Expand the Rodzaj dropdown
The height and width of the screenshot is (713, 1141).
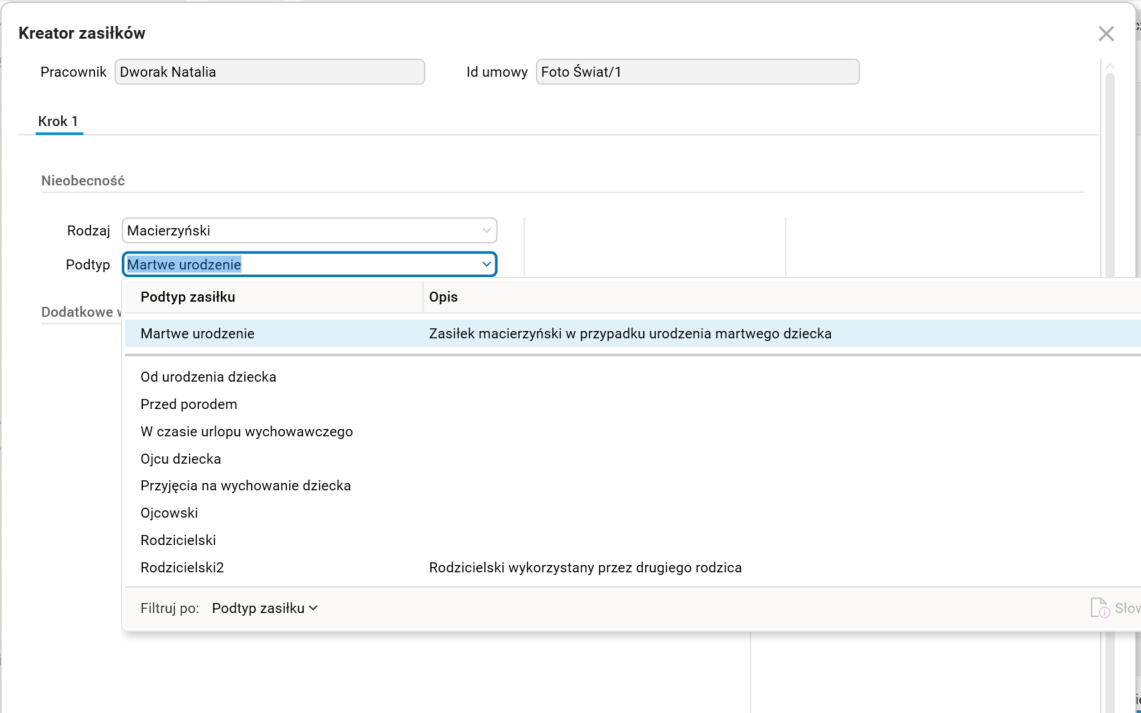point(487,231)
